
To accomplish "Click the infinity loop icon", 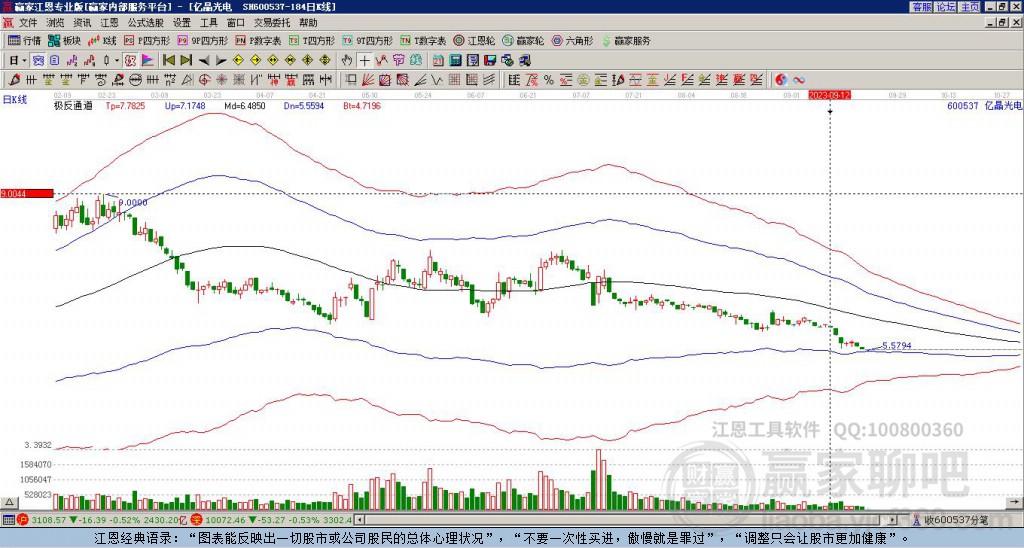I will coord(799,80).
